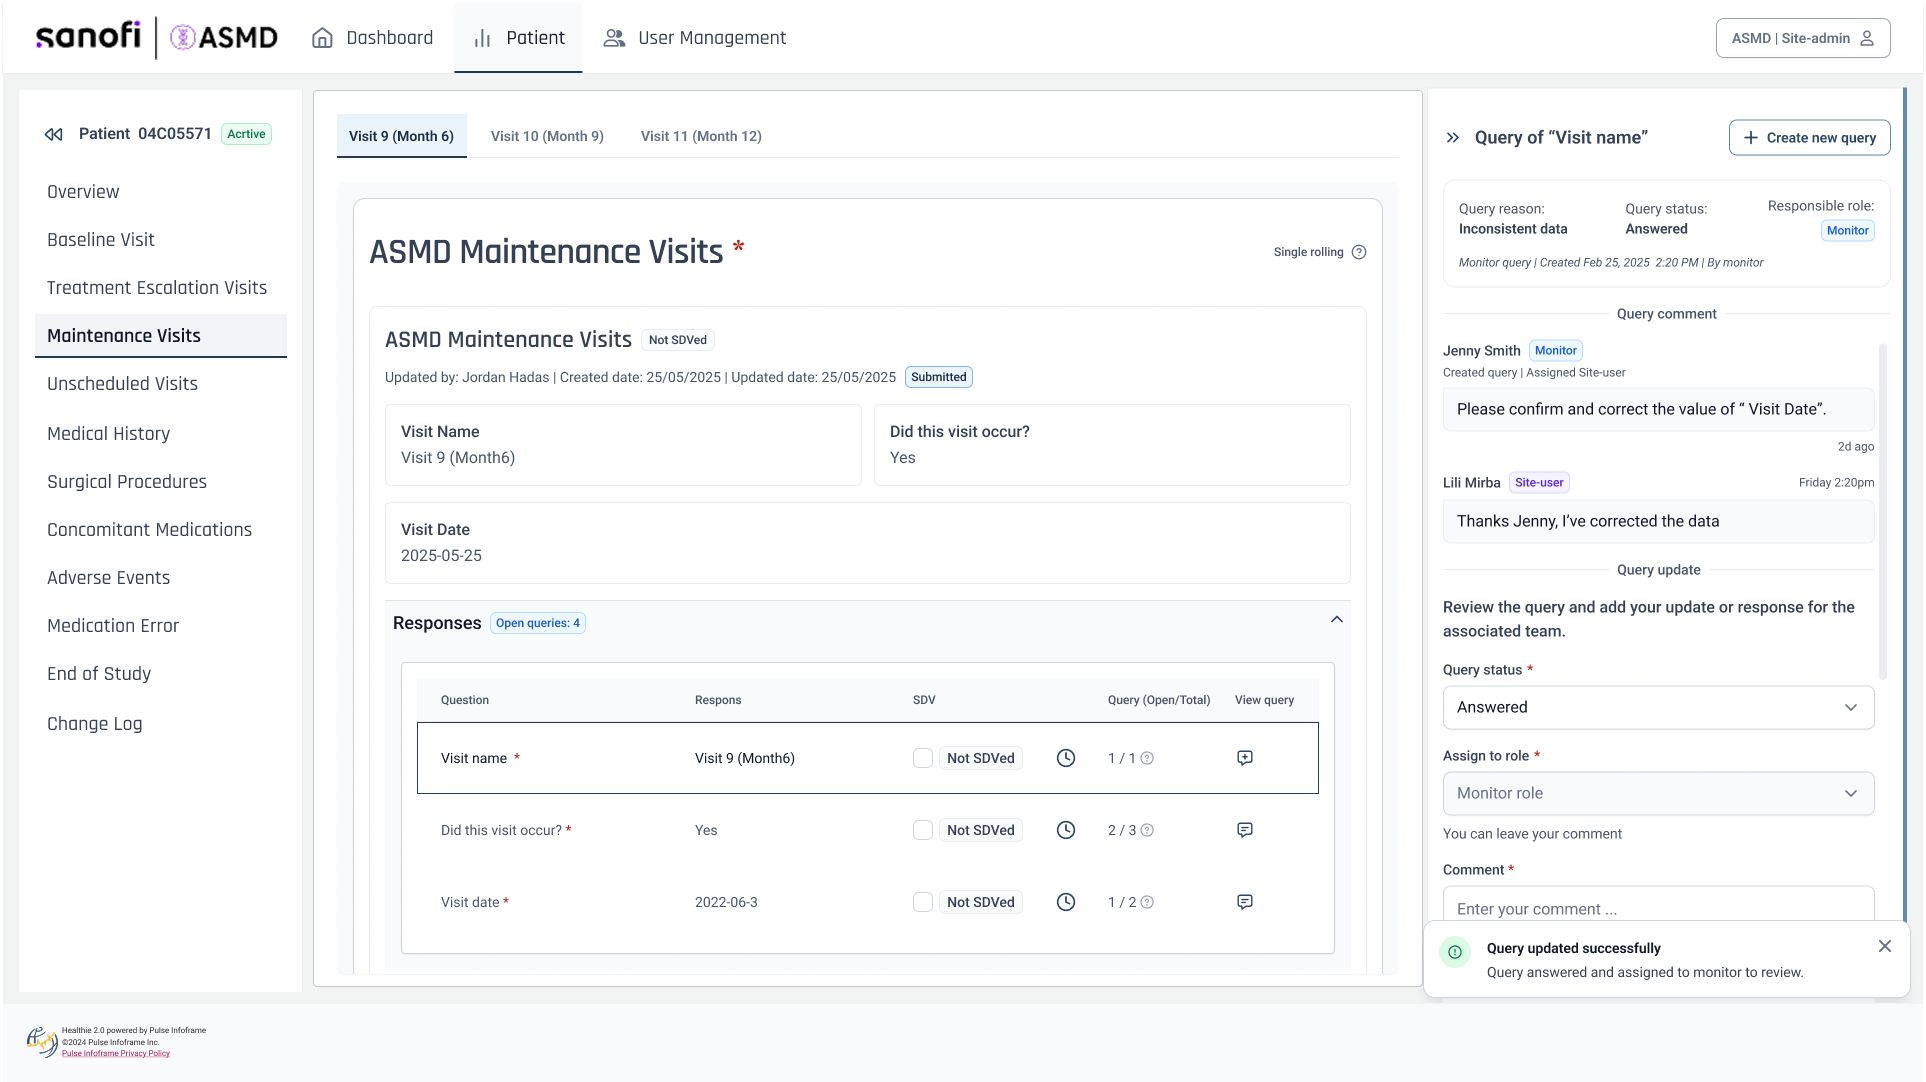Open query comment icon for Did this visit occur
Viewport: 1926px width, 1082px height.
[x=1245, y=830]
